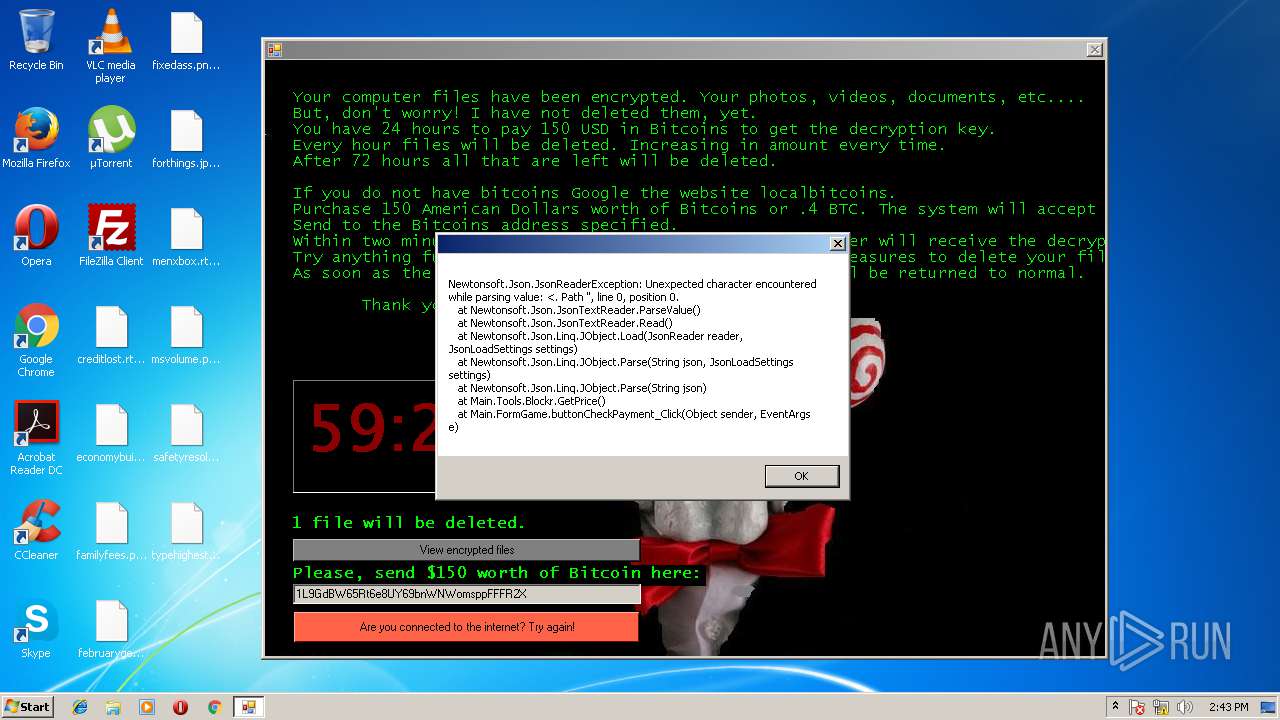The image size is (1280, 720).
Task: Select the forthings.jpg file icon
Action: pyautogui.click(x=186, y=138)
